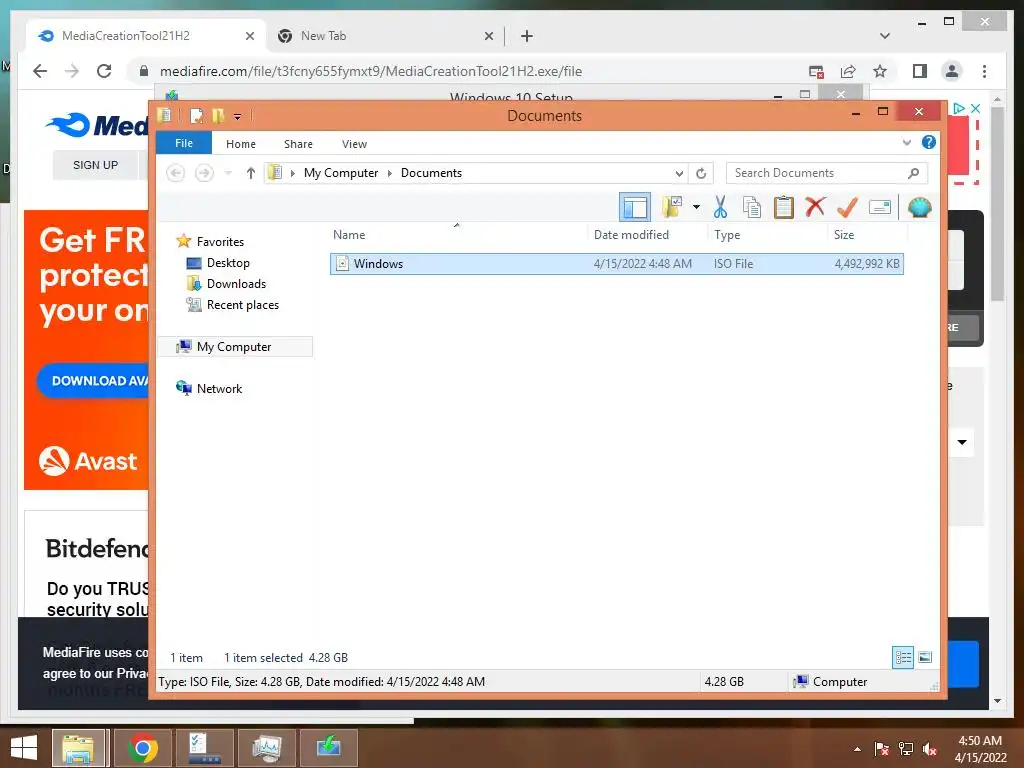Toggle the navigation pane toolbar button
The width and height of the screenshot is (1024, 768).
point(635,208)
